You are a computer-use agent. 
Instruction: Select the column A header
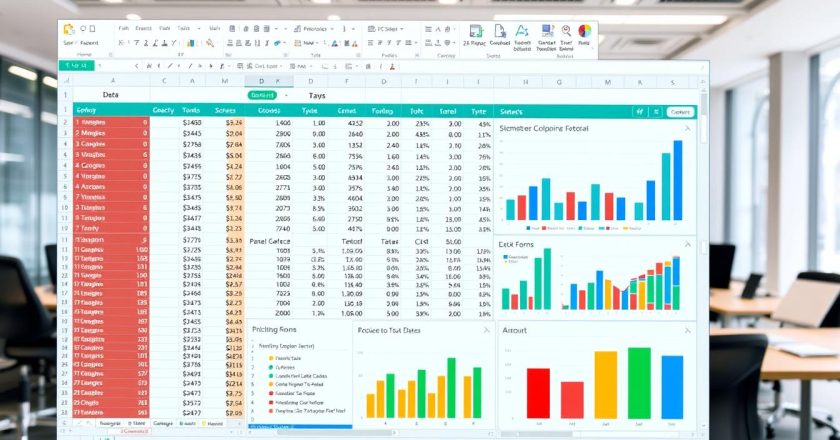[x=113, y=80]
